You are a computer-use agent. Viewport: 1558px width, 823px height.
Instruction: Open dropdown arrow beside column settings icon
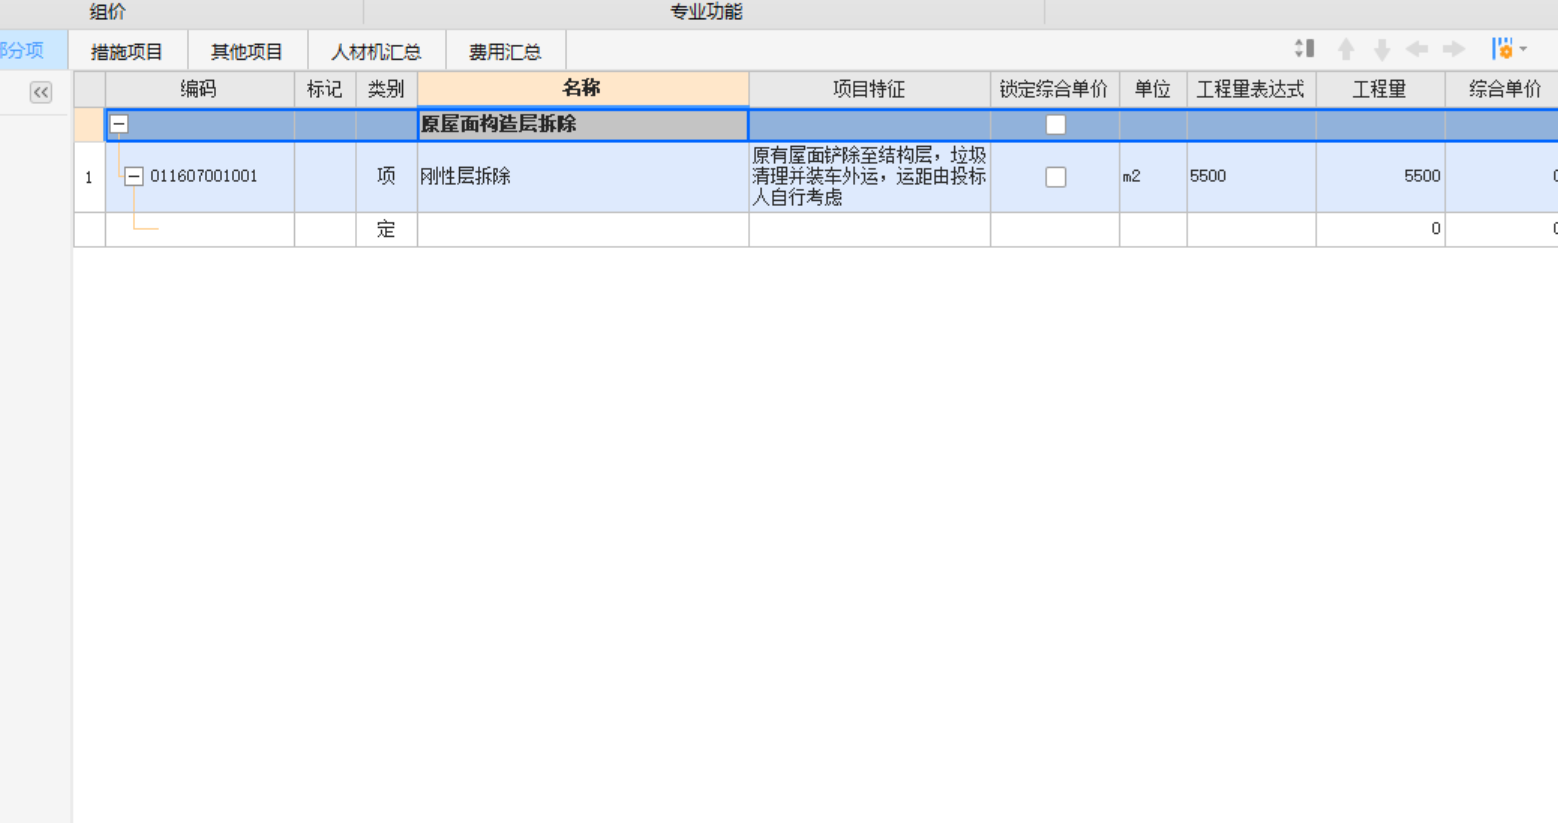[x=1523, y=49]
